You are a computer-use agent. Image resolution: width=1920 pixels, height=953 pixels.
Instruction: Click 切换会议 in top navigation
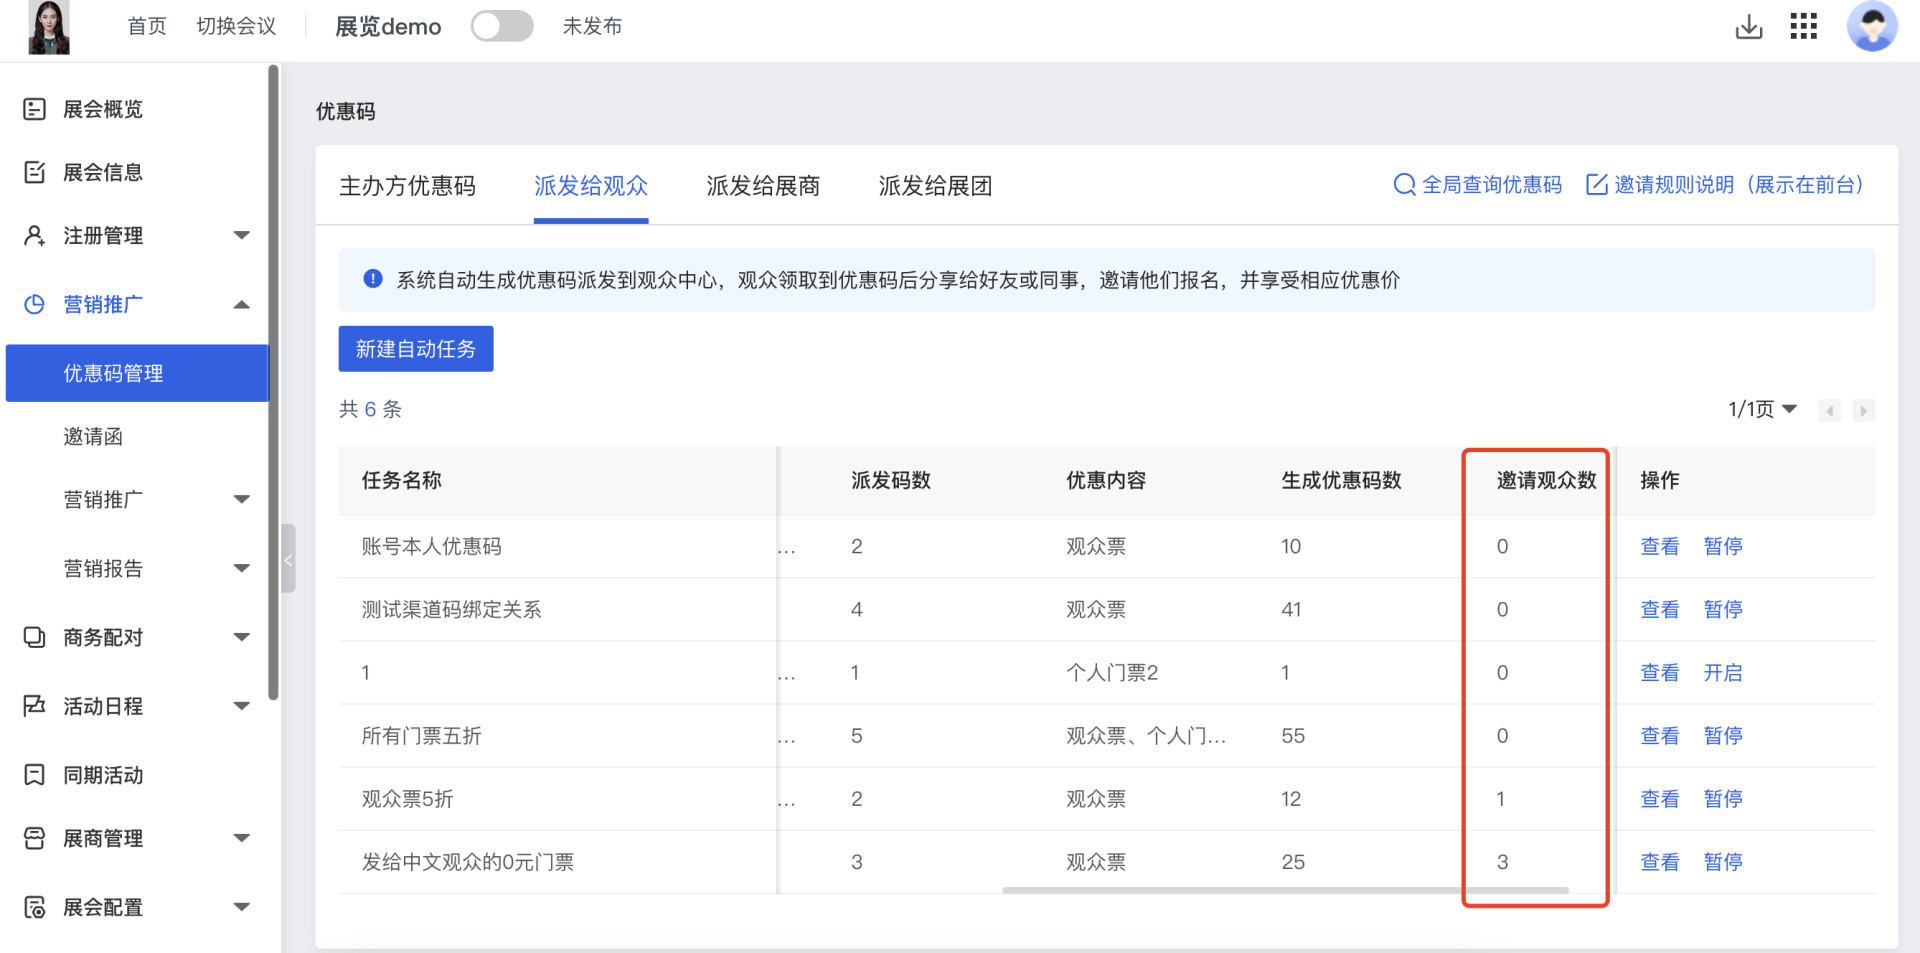click(236, 26)
